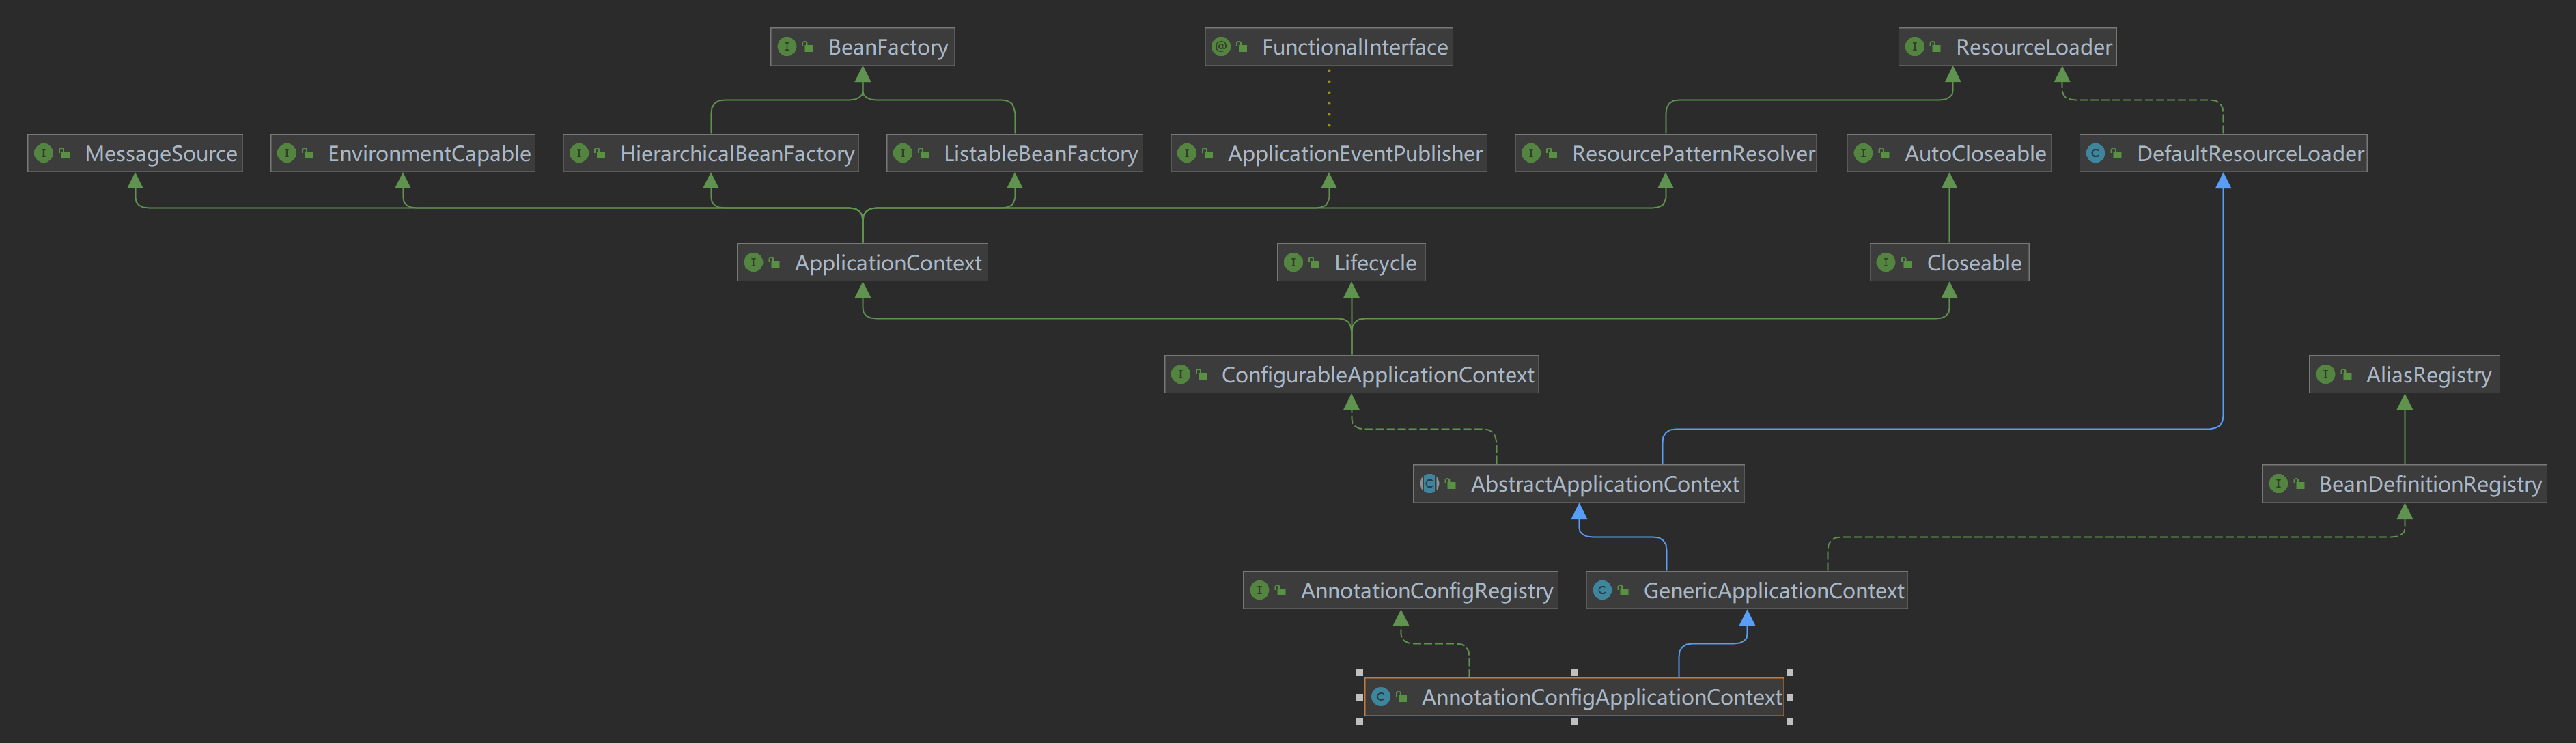Click the interface icon on BeanFactory node
The image size is (2576, 743).
[786, 46]
